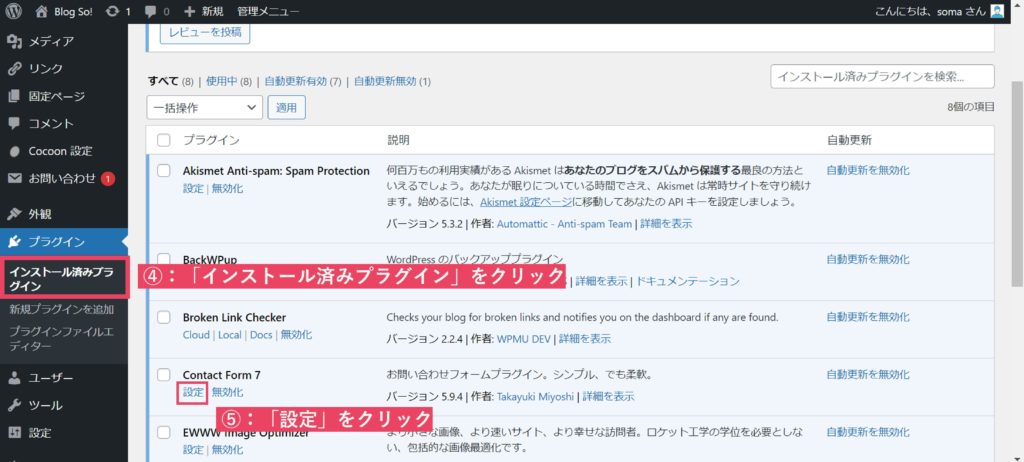Check the Contact Form 7 checkbox
Screen dimensions: 1024x462
click(x=164, y=374)
